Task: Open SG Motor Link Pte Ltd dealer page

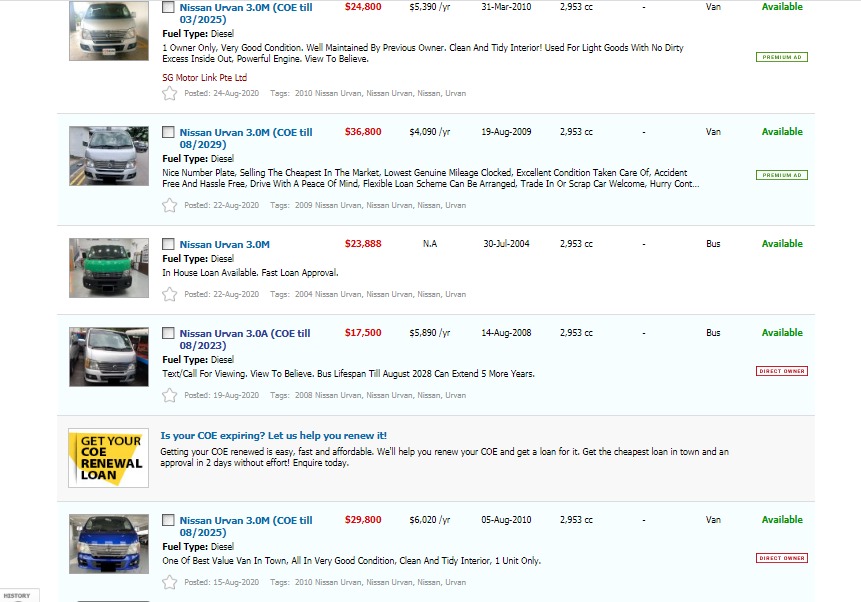Action: pyautogui.click(x=204, y=77)
